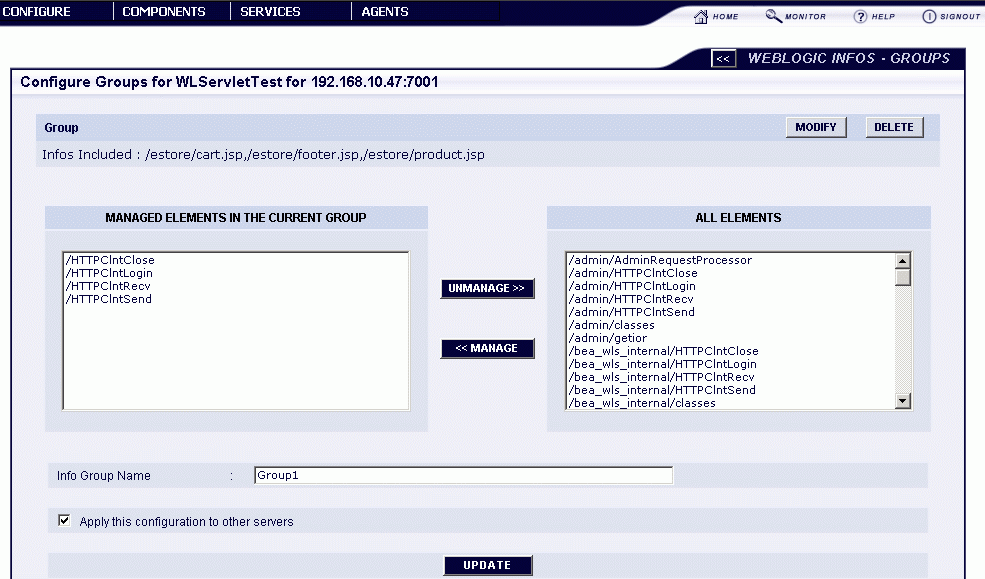The width and height of the screenshot is (985, 579).
Task: Click the Home text link
Action: (725, 17)
